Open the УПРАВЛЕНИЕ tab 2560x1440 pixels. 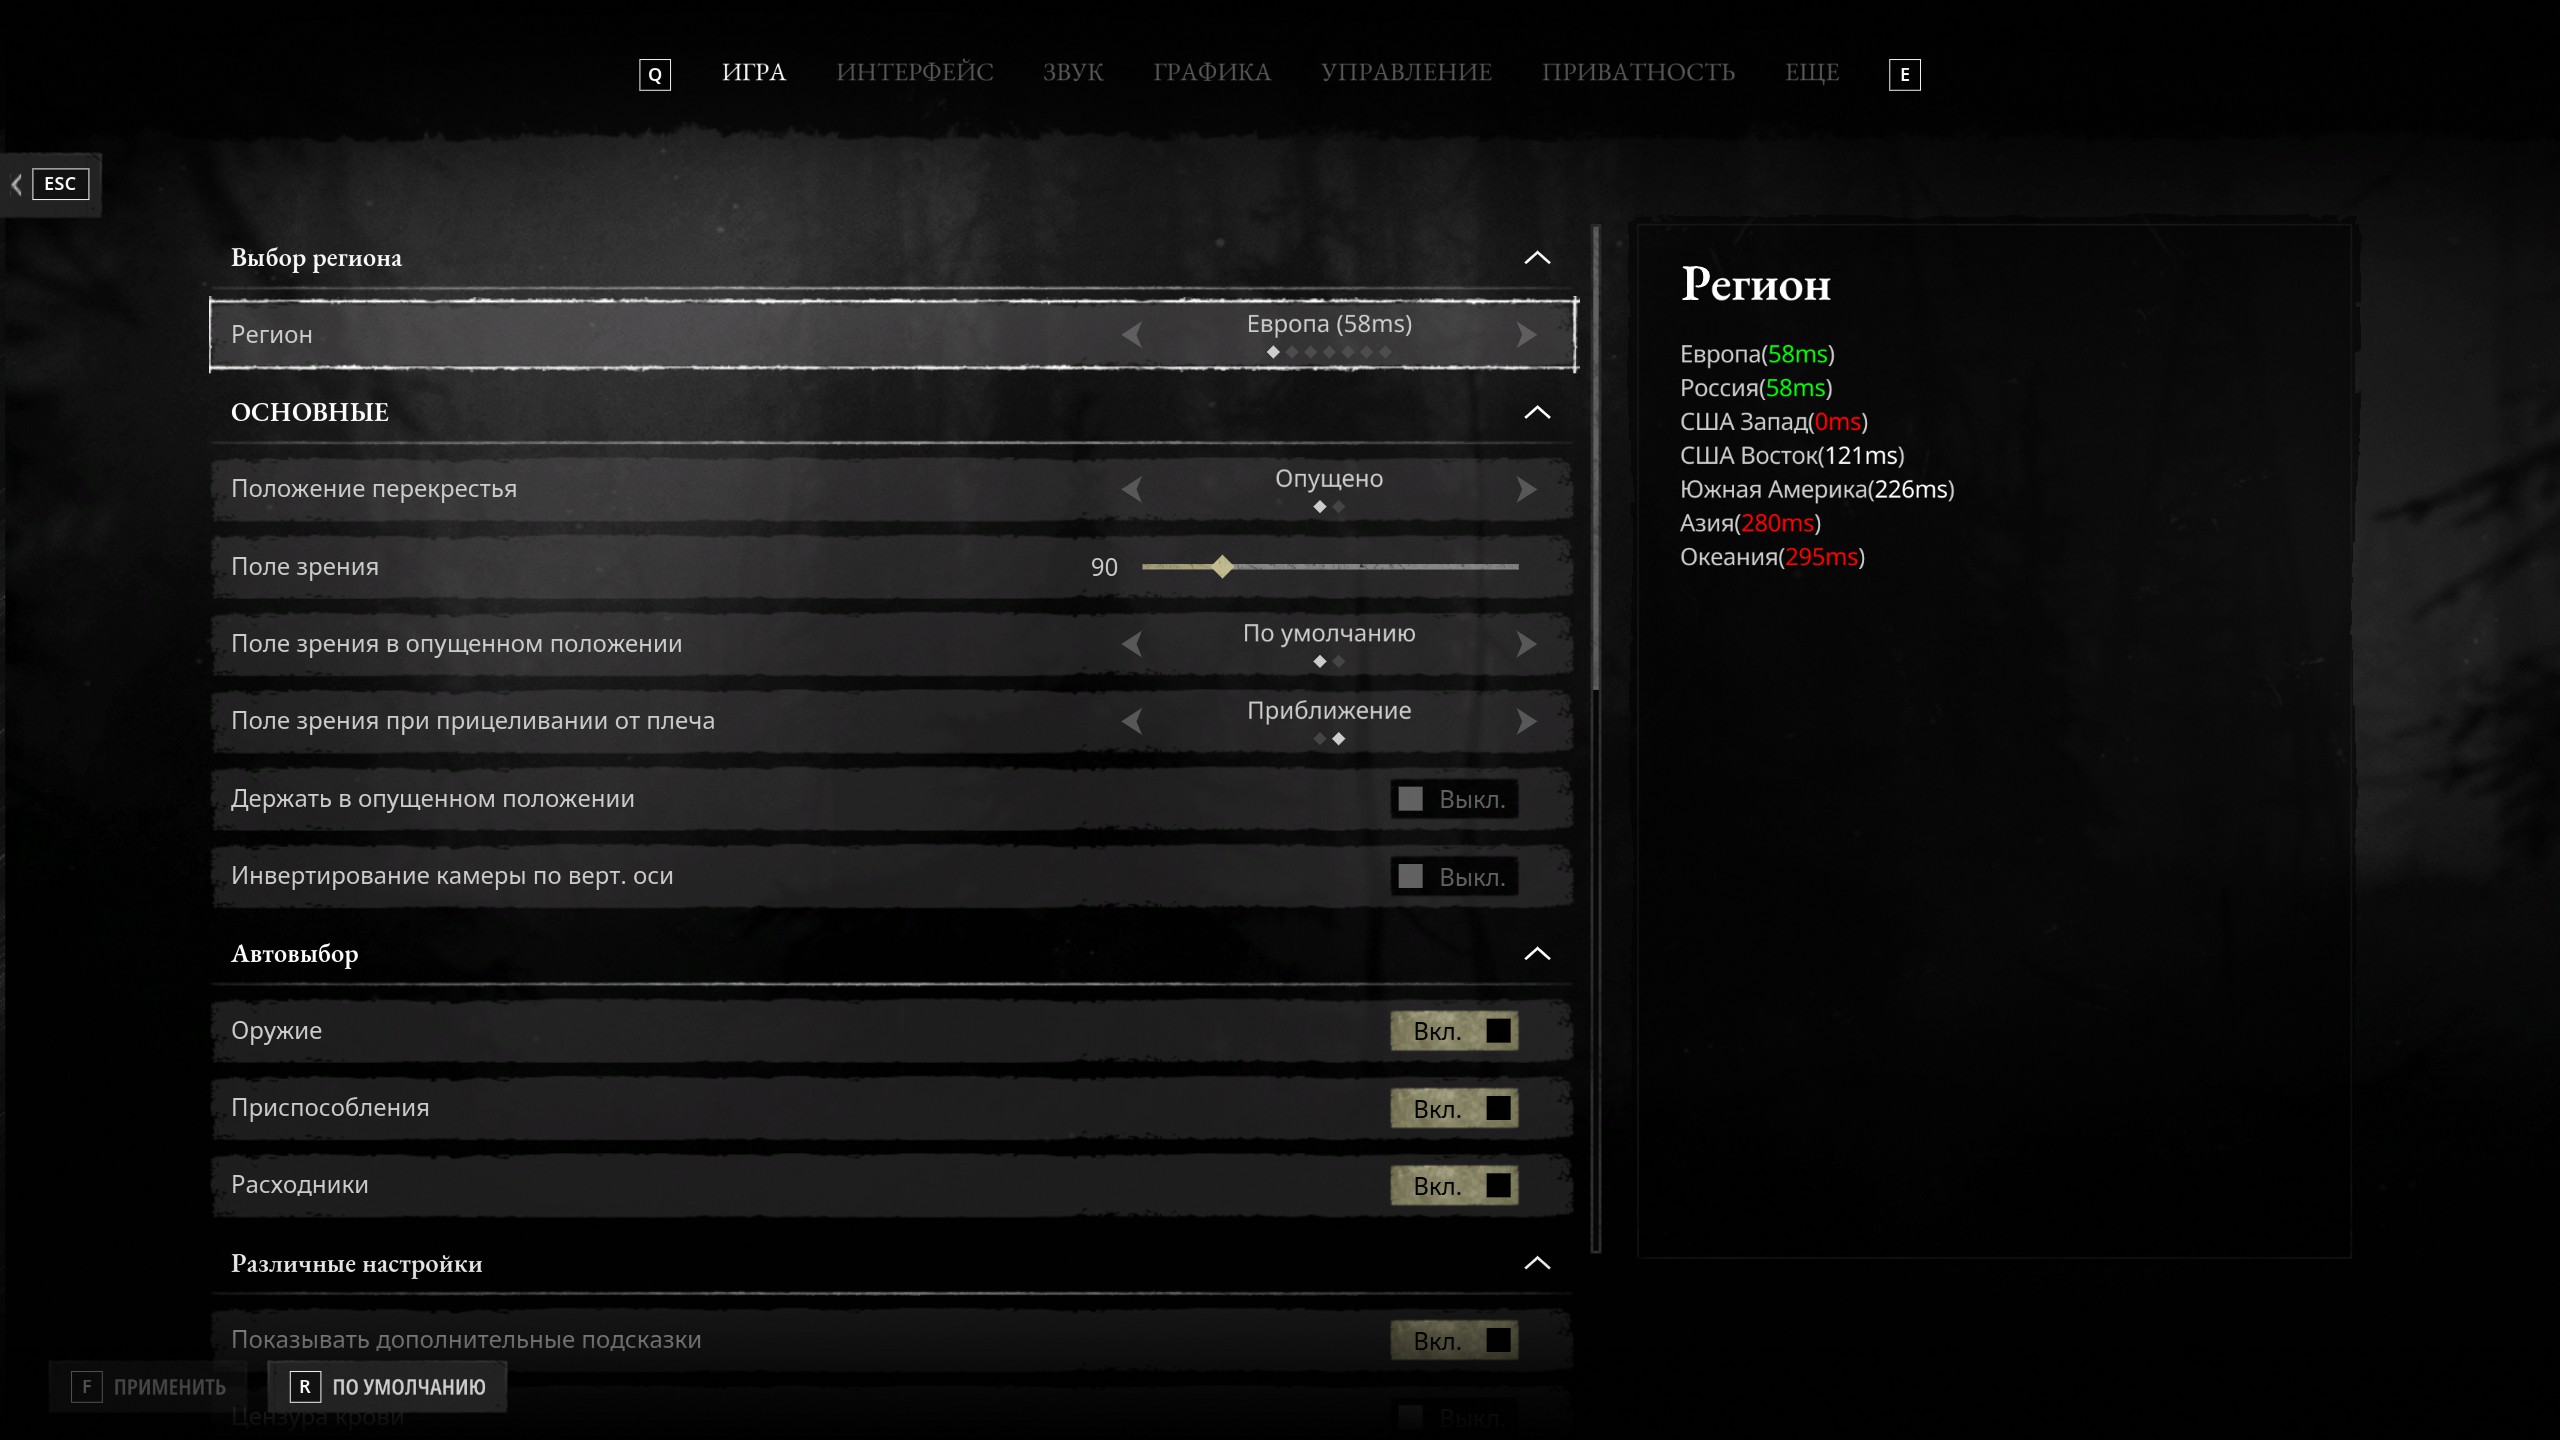point(1406,73)
